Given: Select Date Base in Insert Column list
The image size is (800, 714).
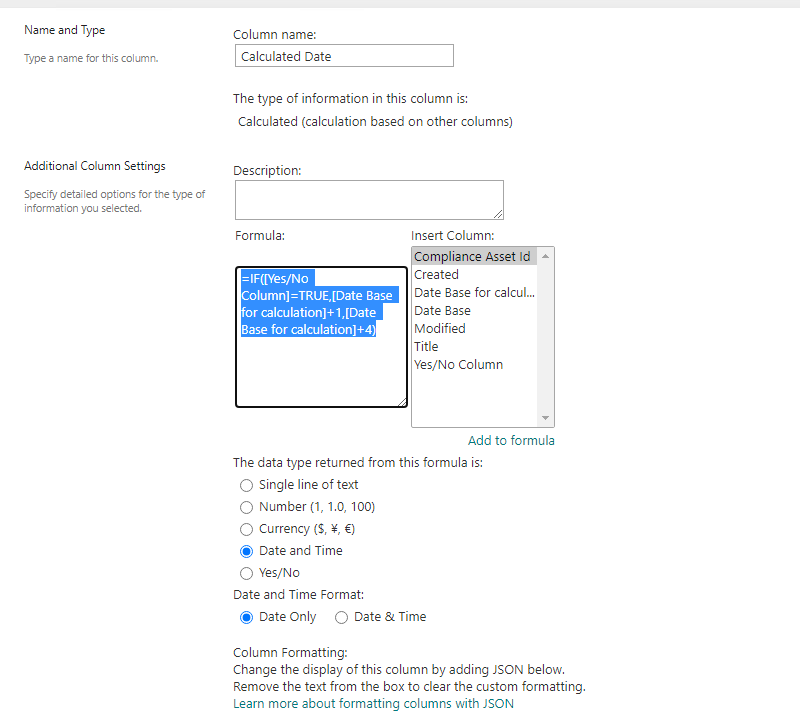Looking at the screenshot, I should [x=473, y=310].
